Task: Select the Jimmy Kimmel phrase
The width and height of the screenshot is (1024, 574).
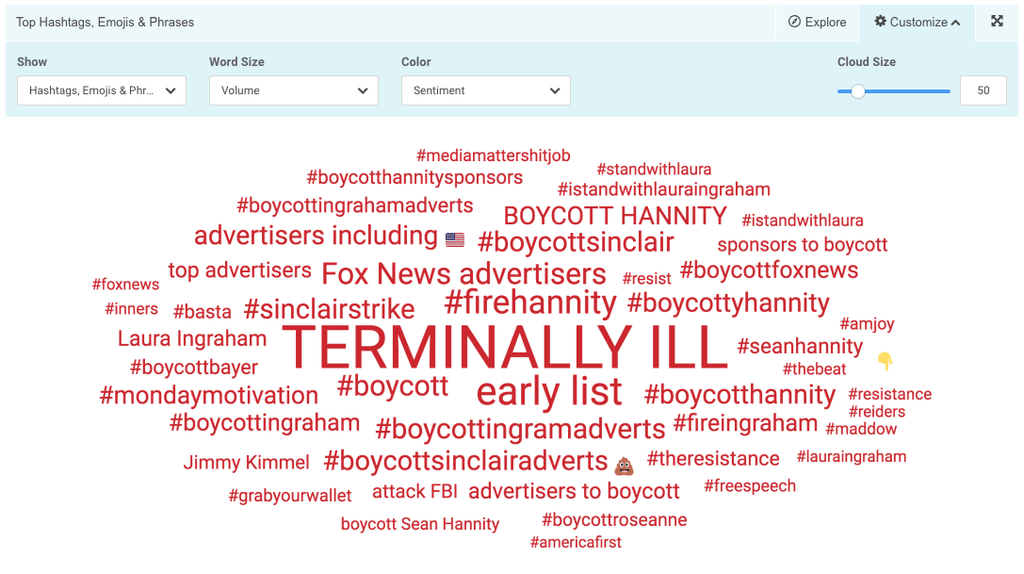Action: (246, 462)
